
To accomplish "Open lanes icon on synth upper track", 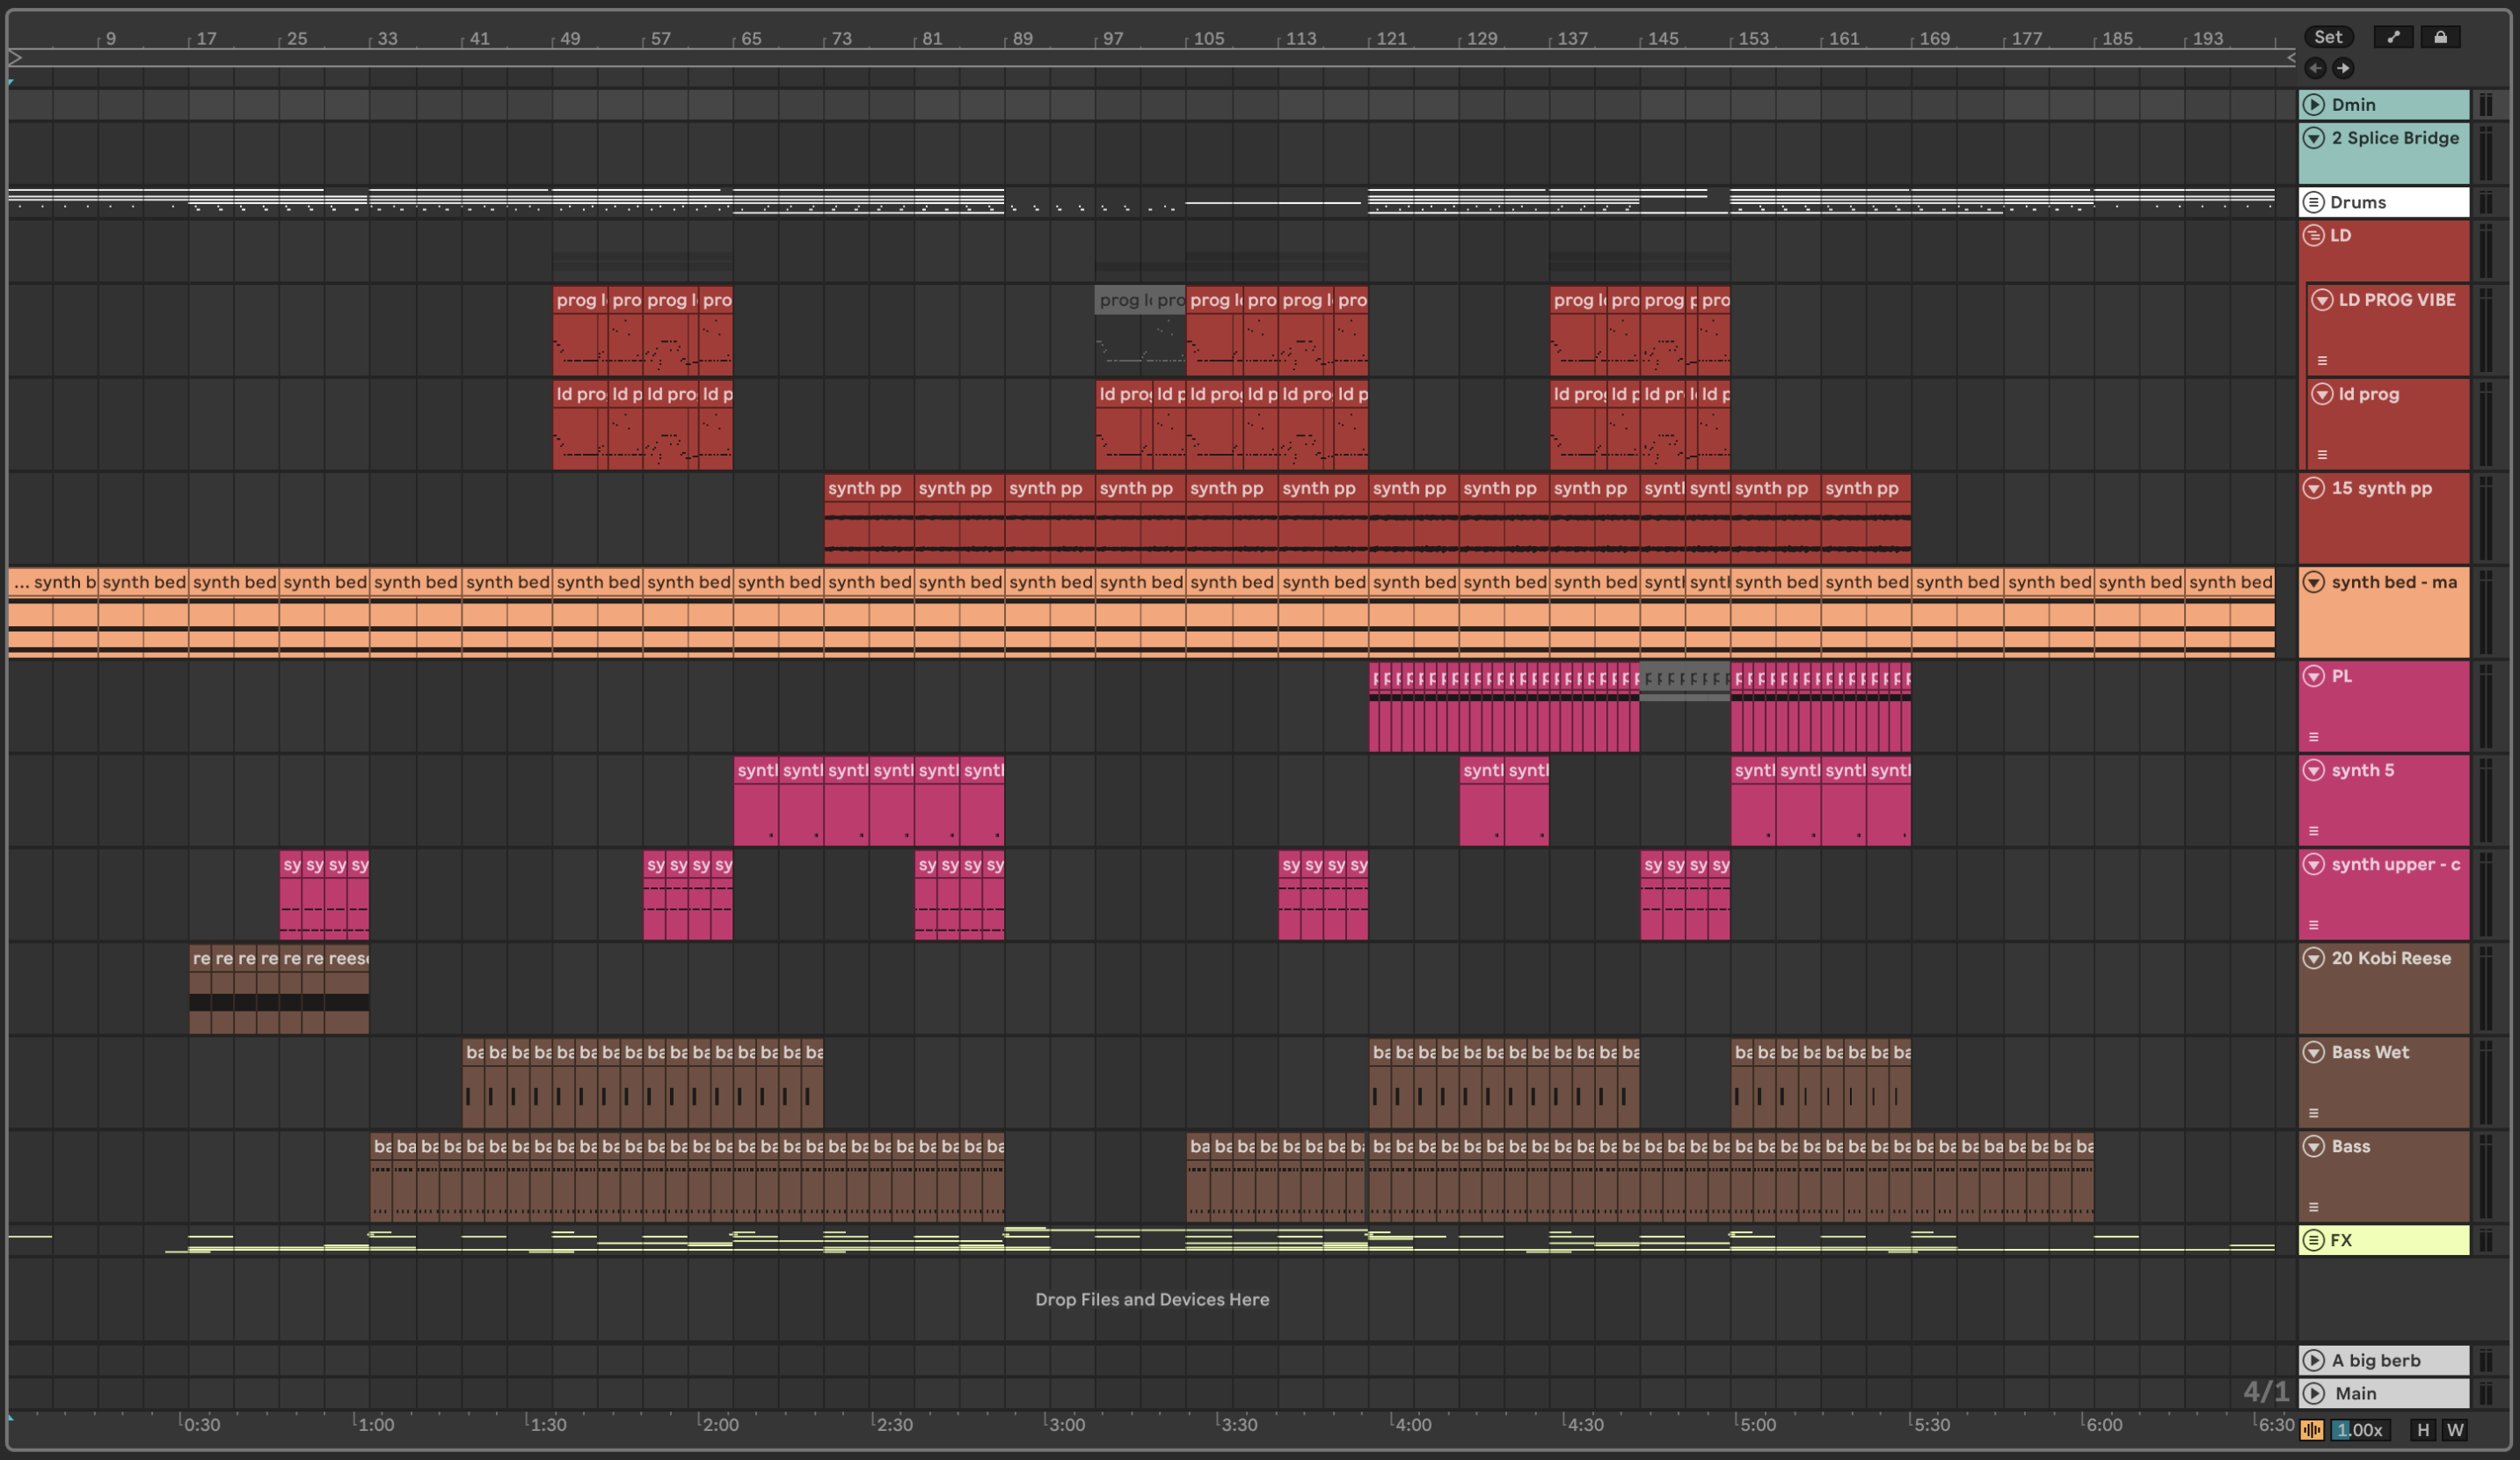I will 2313,925.
